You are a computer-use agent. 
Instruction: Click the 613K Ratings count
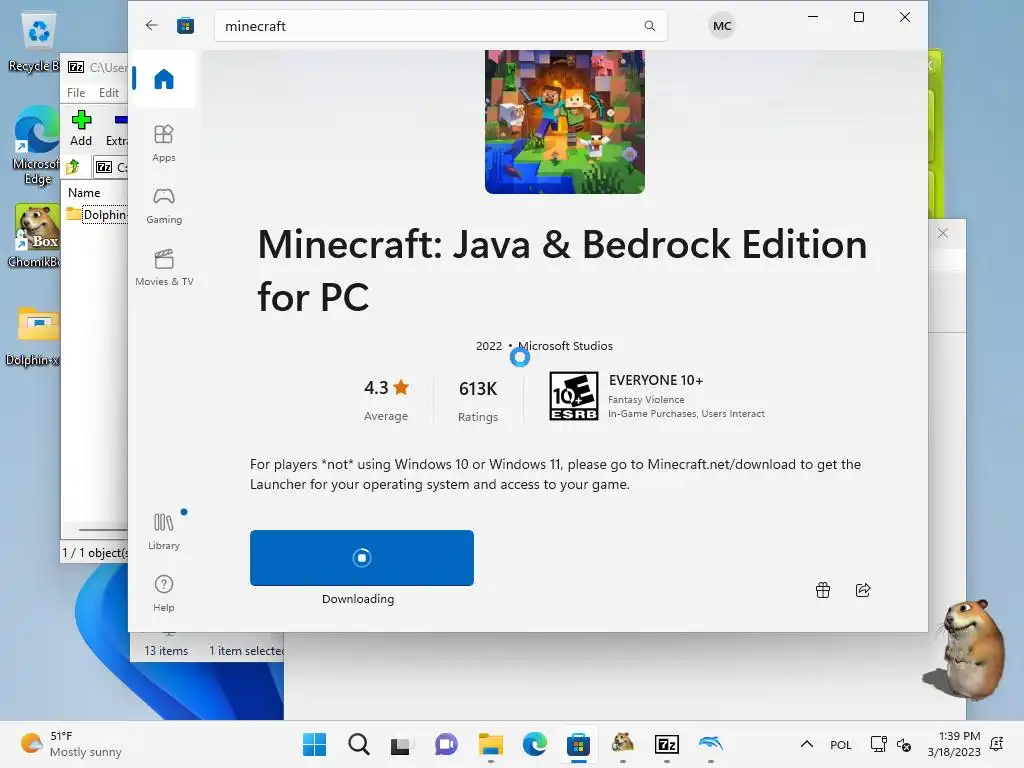point(478,400)
